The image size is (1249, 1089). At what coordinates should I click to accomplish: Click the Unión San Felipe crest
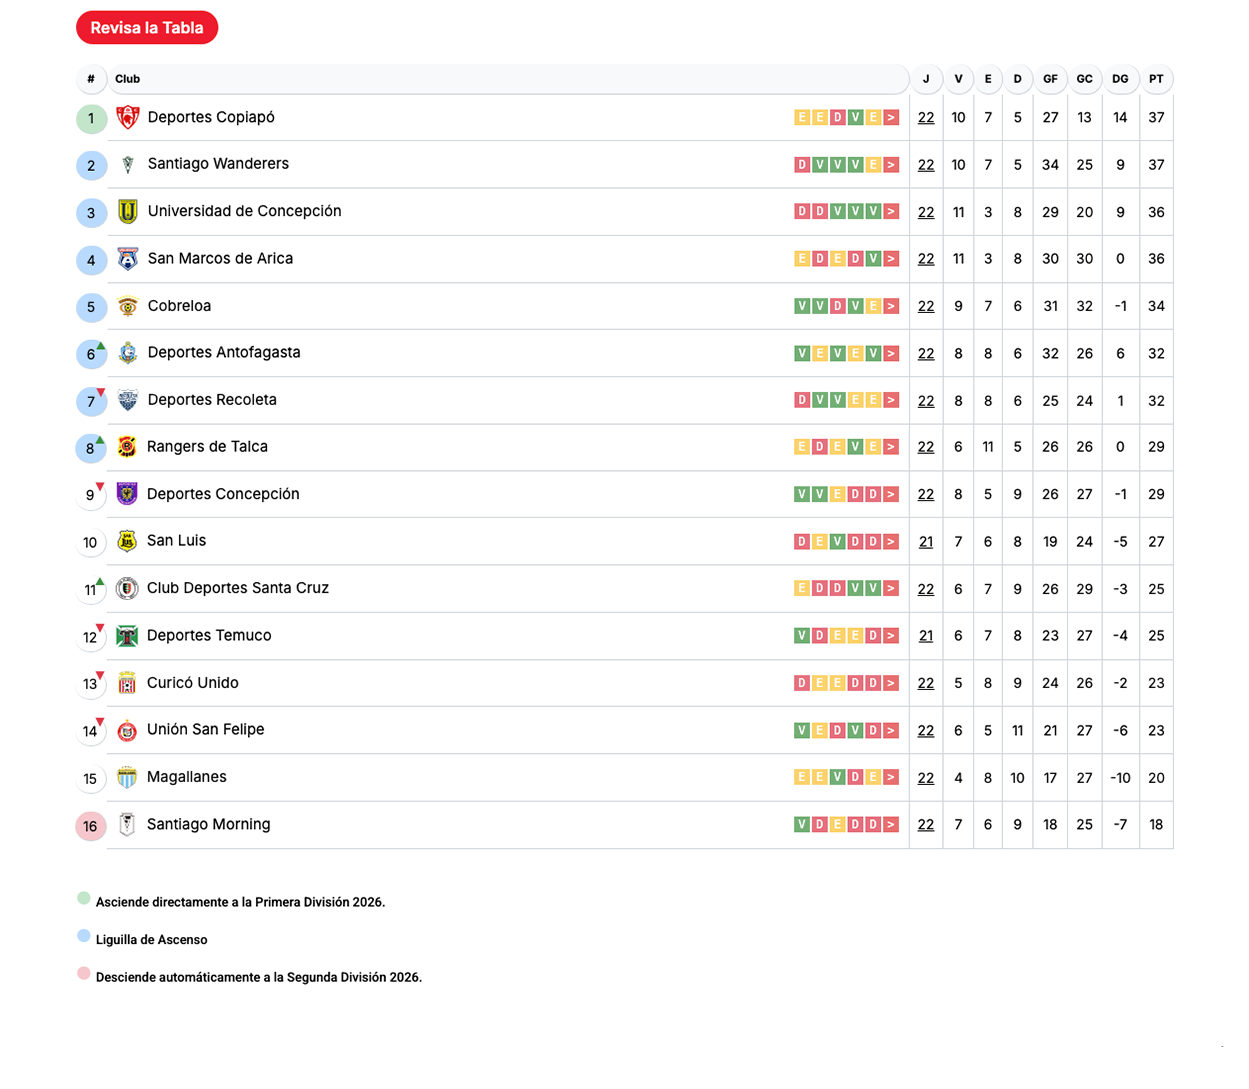tap(127, 730)
